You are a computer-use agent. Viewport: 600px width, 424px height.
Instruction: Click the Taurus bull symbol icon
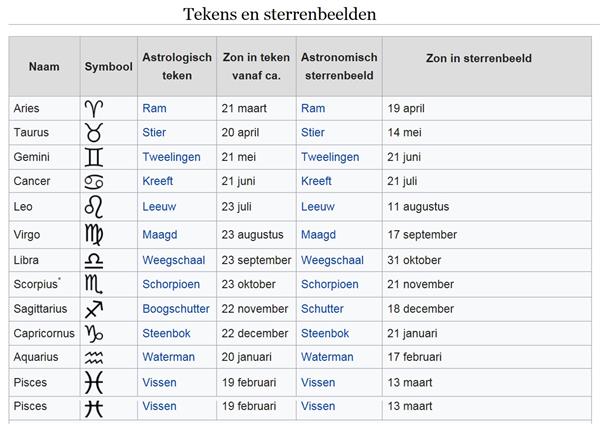pyautogui.click(x=93, y=133)
